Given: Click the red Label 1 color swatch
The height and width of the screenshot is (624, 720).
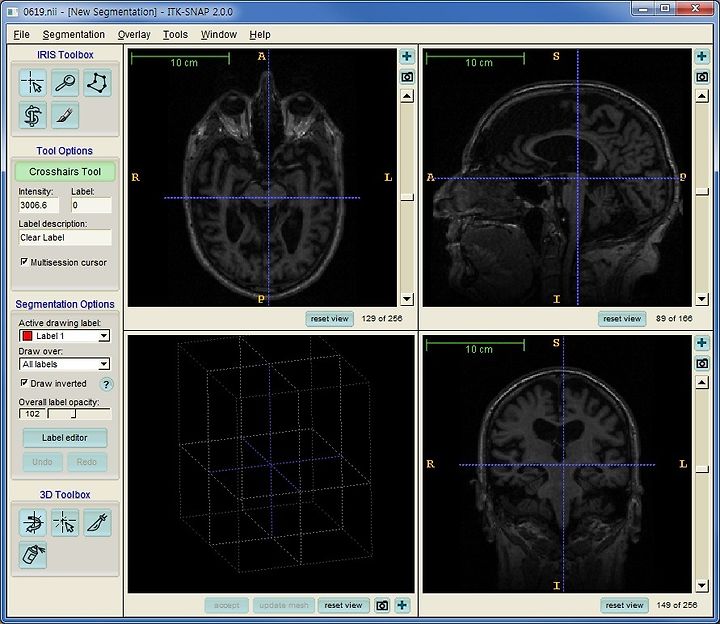Looking at the screenshot, I should (x=27, y=336).
